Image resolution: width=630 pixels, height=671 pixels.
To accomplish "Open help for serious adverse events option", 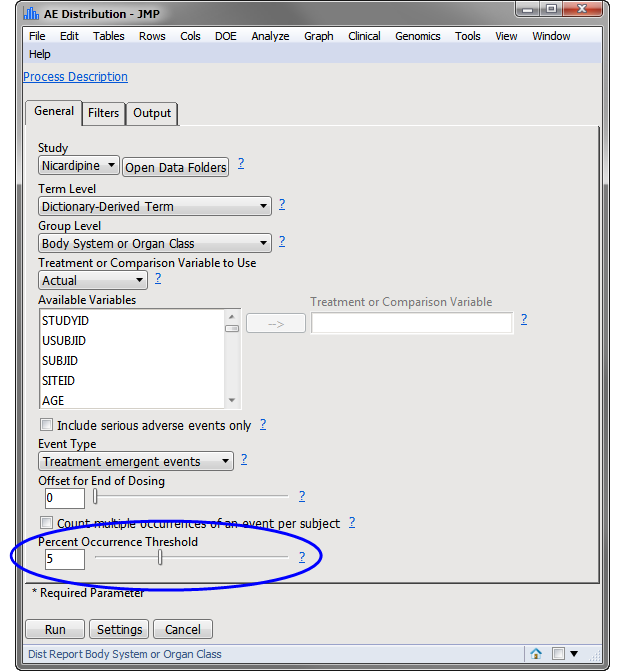I will 263,424.
